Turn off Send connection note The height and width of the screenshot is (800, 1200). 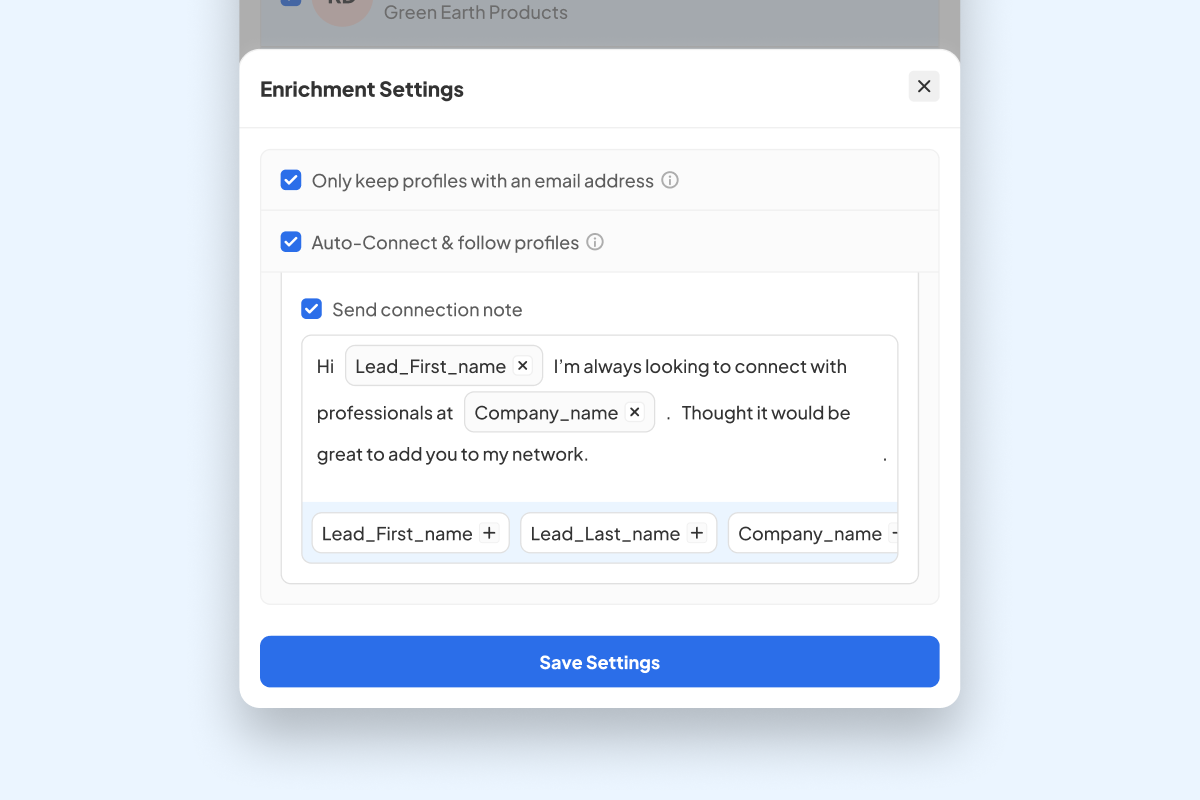tap(312, 309)
